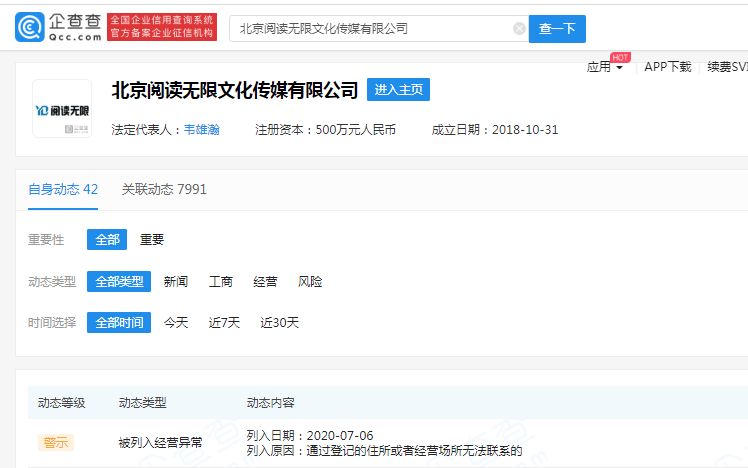Open the APP下载 link
Viewport: 748px width, 468px height.
[667, 67]
